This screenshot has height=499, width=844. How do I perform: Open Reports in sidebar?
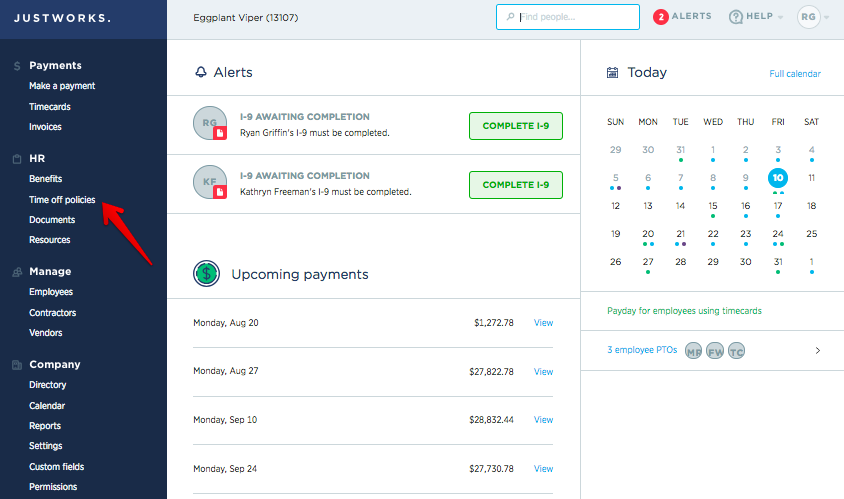click(45, 426)
